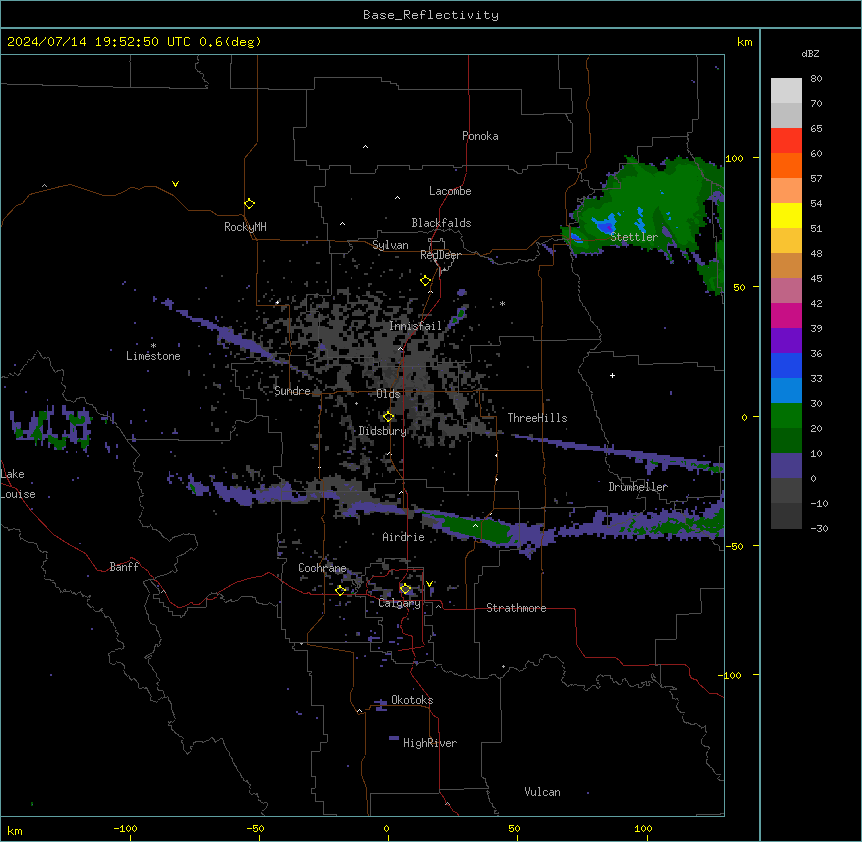Select the slate violet 0-10 dBZ legend swatch
Screen dimensions: 862x842
786,466
